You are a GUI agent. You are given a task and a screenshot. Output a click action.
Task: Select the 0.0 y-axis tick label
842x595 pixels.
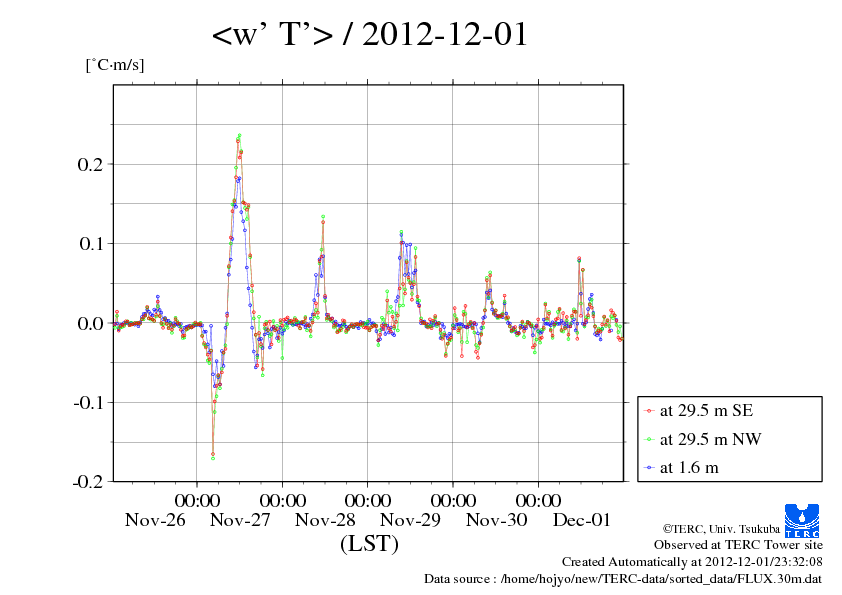pyautogui.click(x=90, y=323)
